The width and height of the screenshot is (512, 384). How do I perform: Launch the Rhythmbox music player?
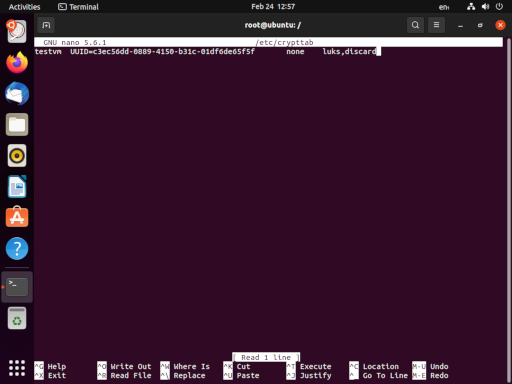[17, 156]
